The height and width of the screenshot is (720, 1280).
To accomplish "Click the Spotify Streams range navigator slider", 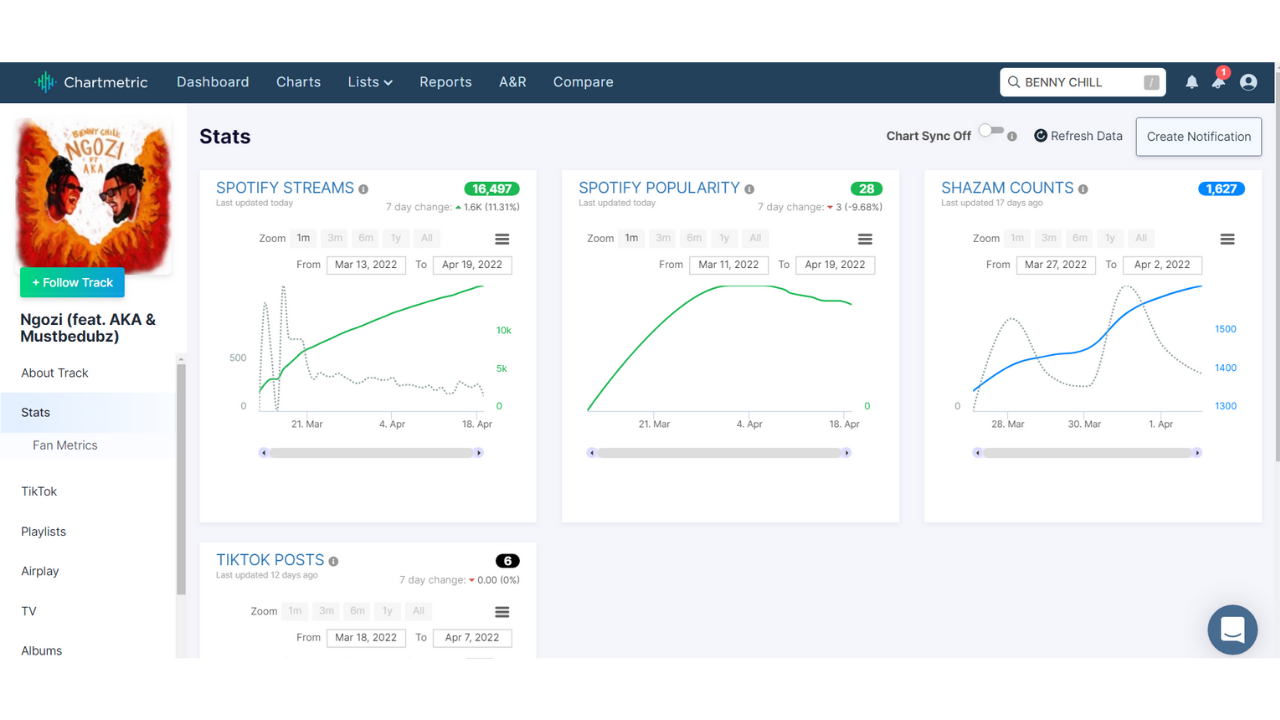I will point(371,453).
